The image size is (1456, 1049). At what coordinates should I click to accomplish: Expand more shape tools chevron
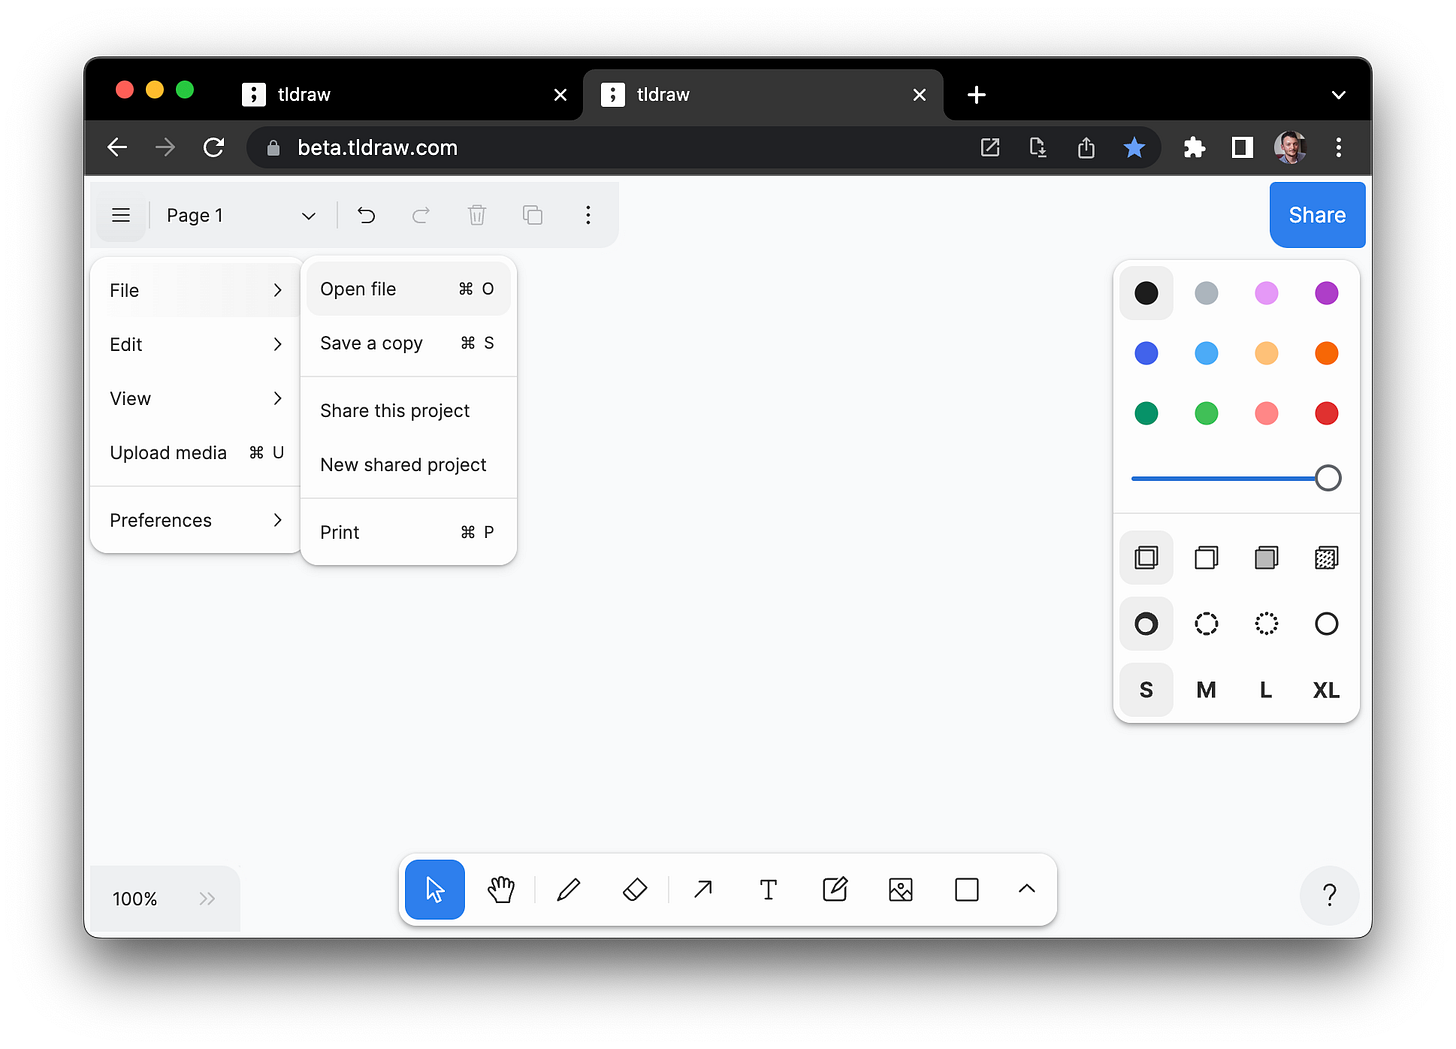[1027, 889]
